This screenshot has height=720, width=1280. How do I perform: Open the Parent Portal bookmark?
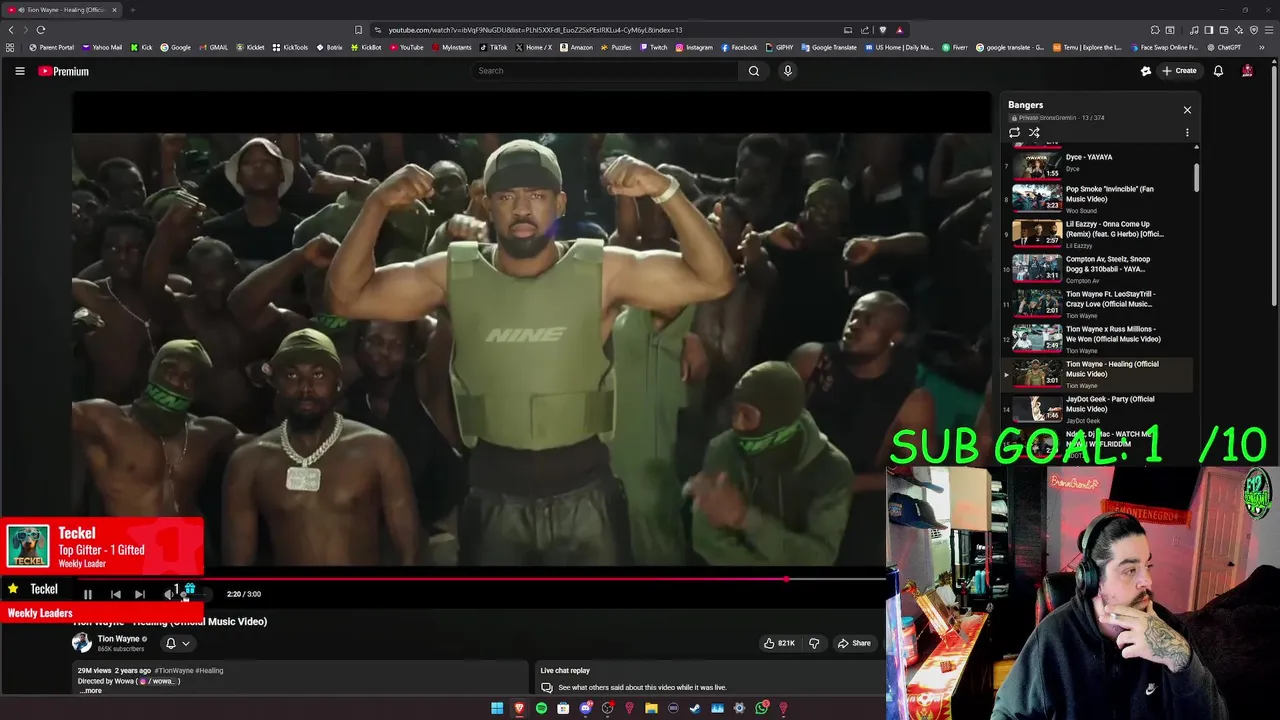[x=51, y=47]
